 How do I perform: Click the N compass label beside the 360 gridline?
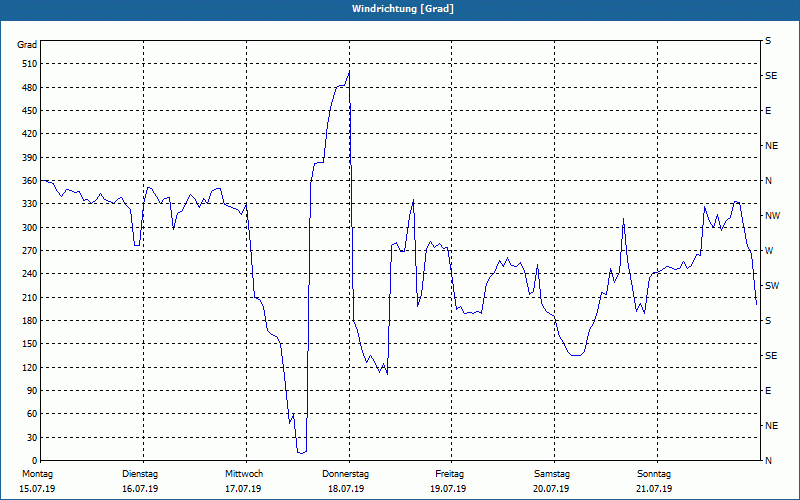(768, 181)
